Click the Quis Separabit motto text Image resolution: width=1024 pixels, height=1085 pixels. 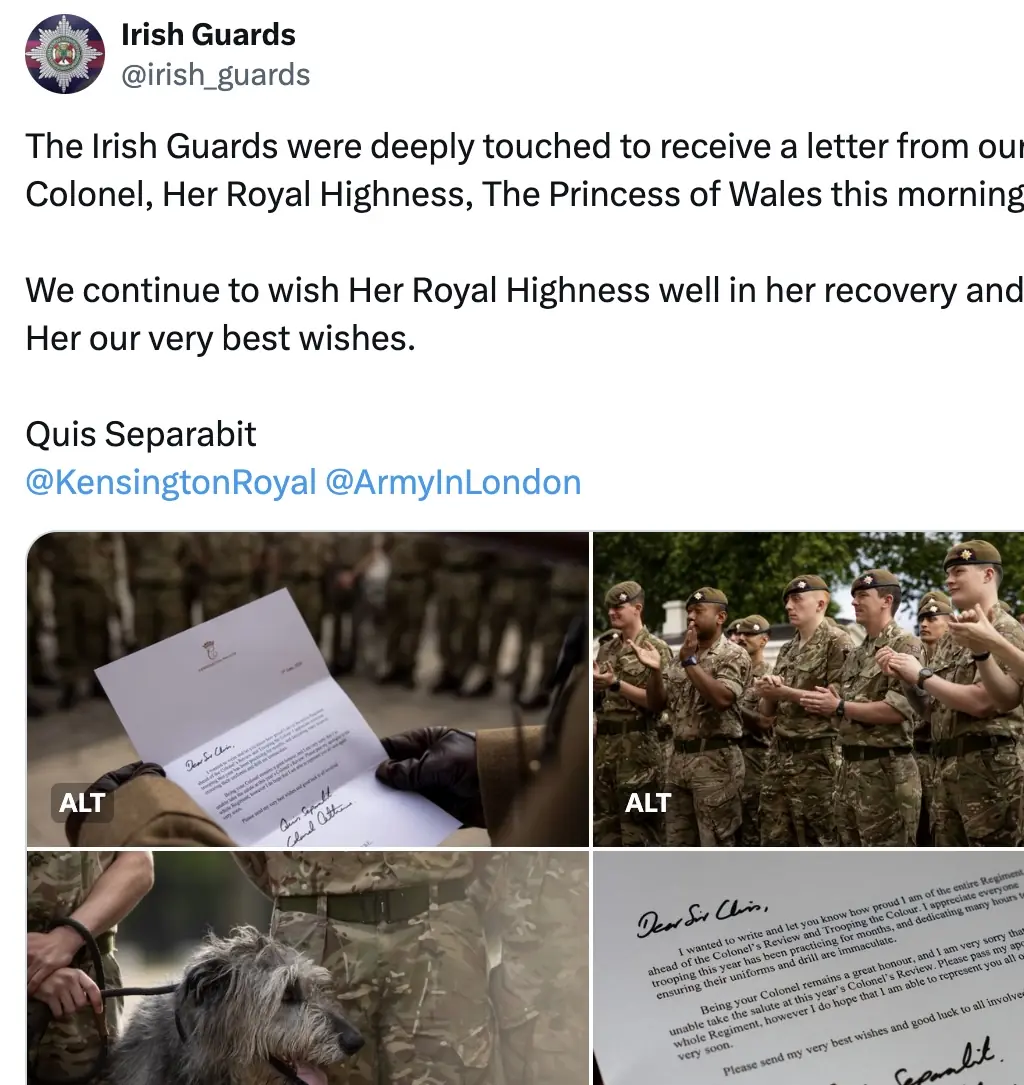140,435
